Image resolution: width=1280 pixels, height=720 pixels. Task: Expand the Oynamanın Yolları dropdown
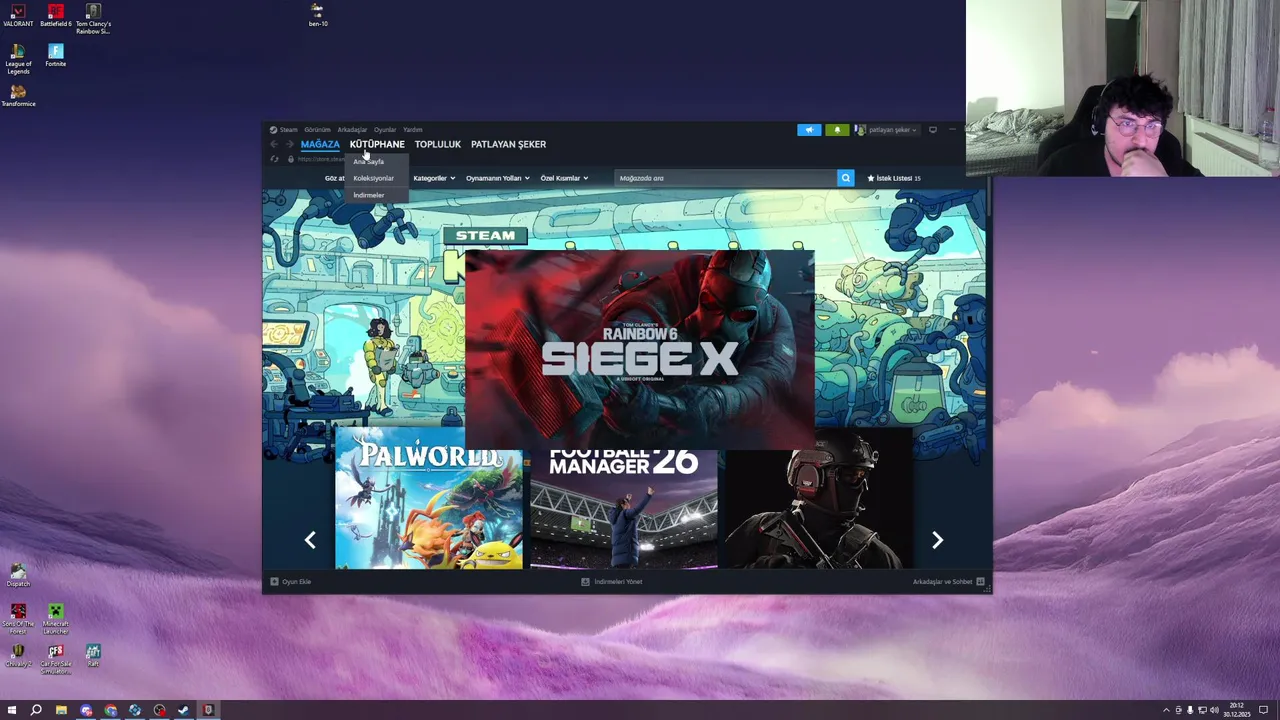click(x=498, y=178)
